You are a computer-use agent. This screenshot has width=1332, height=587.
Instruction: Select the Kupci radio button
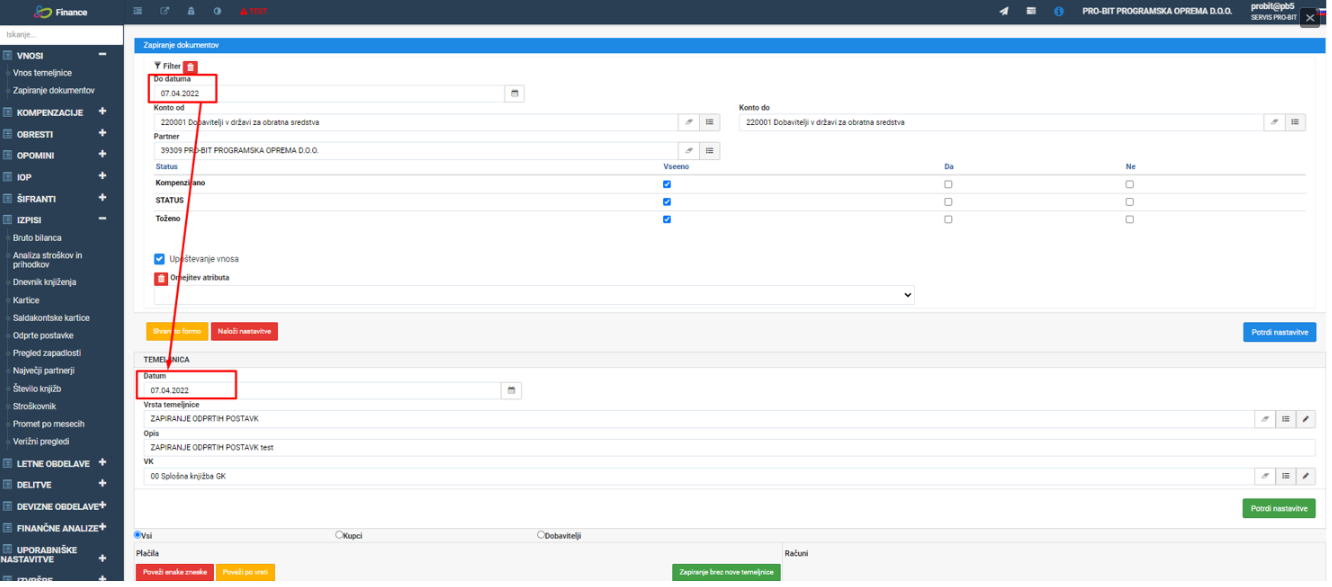[339, 535]
